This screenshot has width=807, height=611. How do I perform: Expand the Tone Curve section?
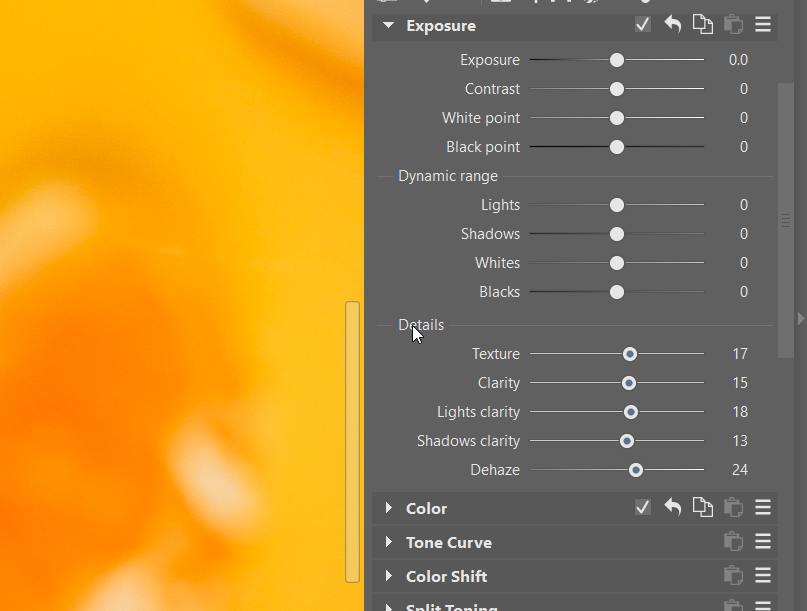click(x=388, y=542)
